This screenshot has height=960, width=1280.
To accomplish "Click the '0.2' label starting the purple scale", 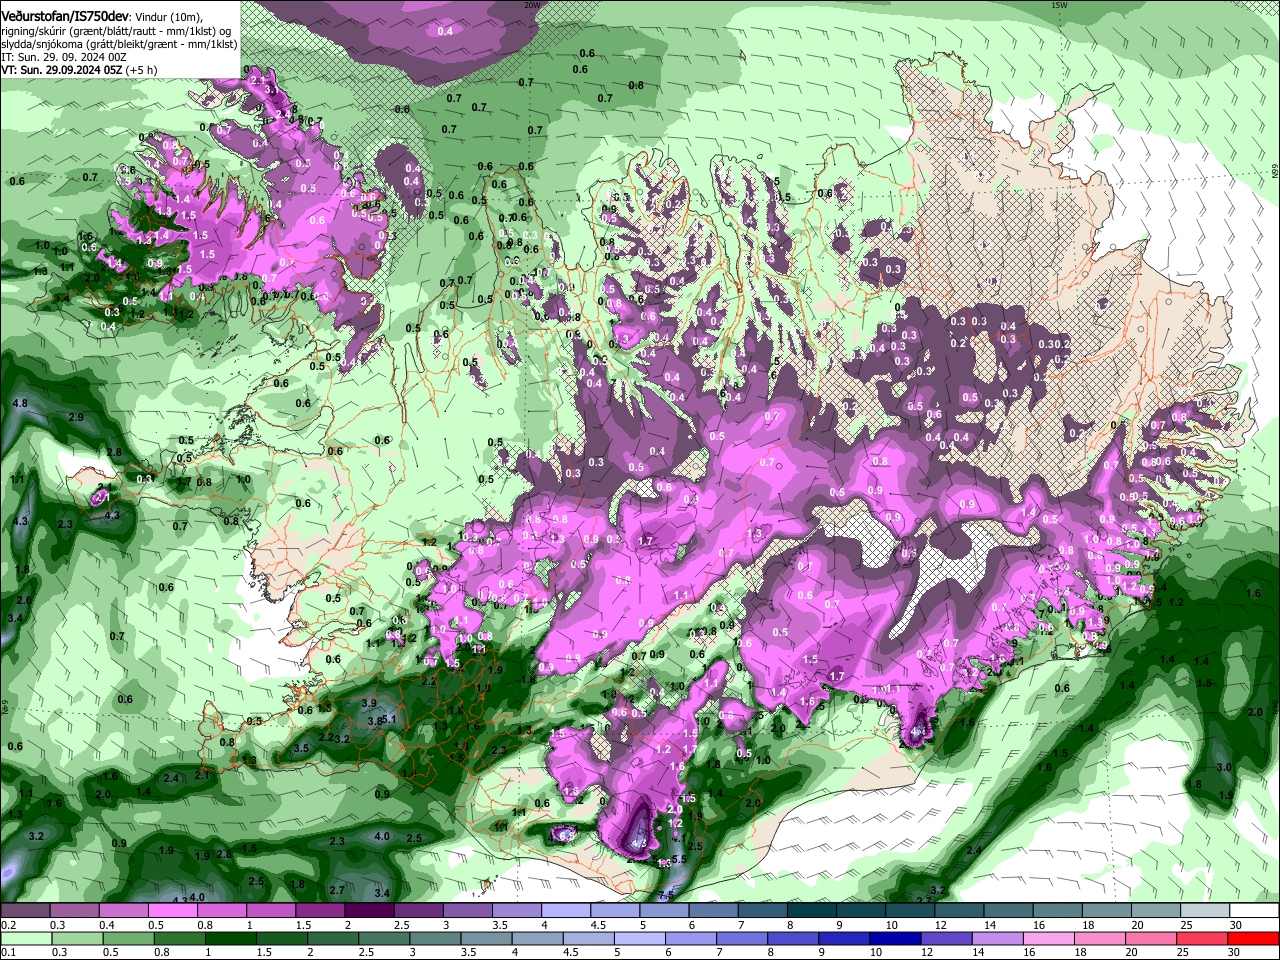I will (7, 925).
